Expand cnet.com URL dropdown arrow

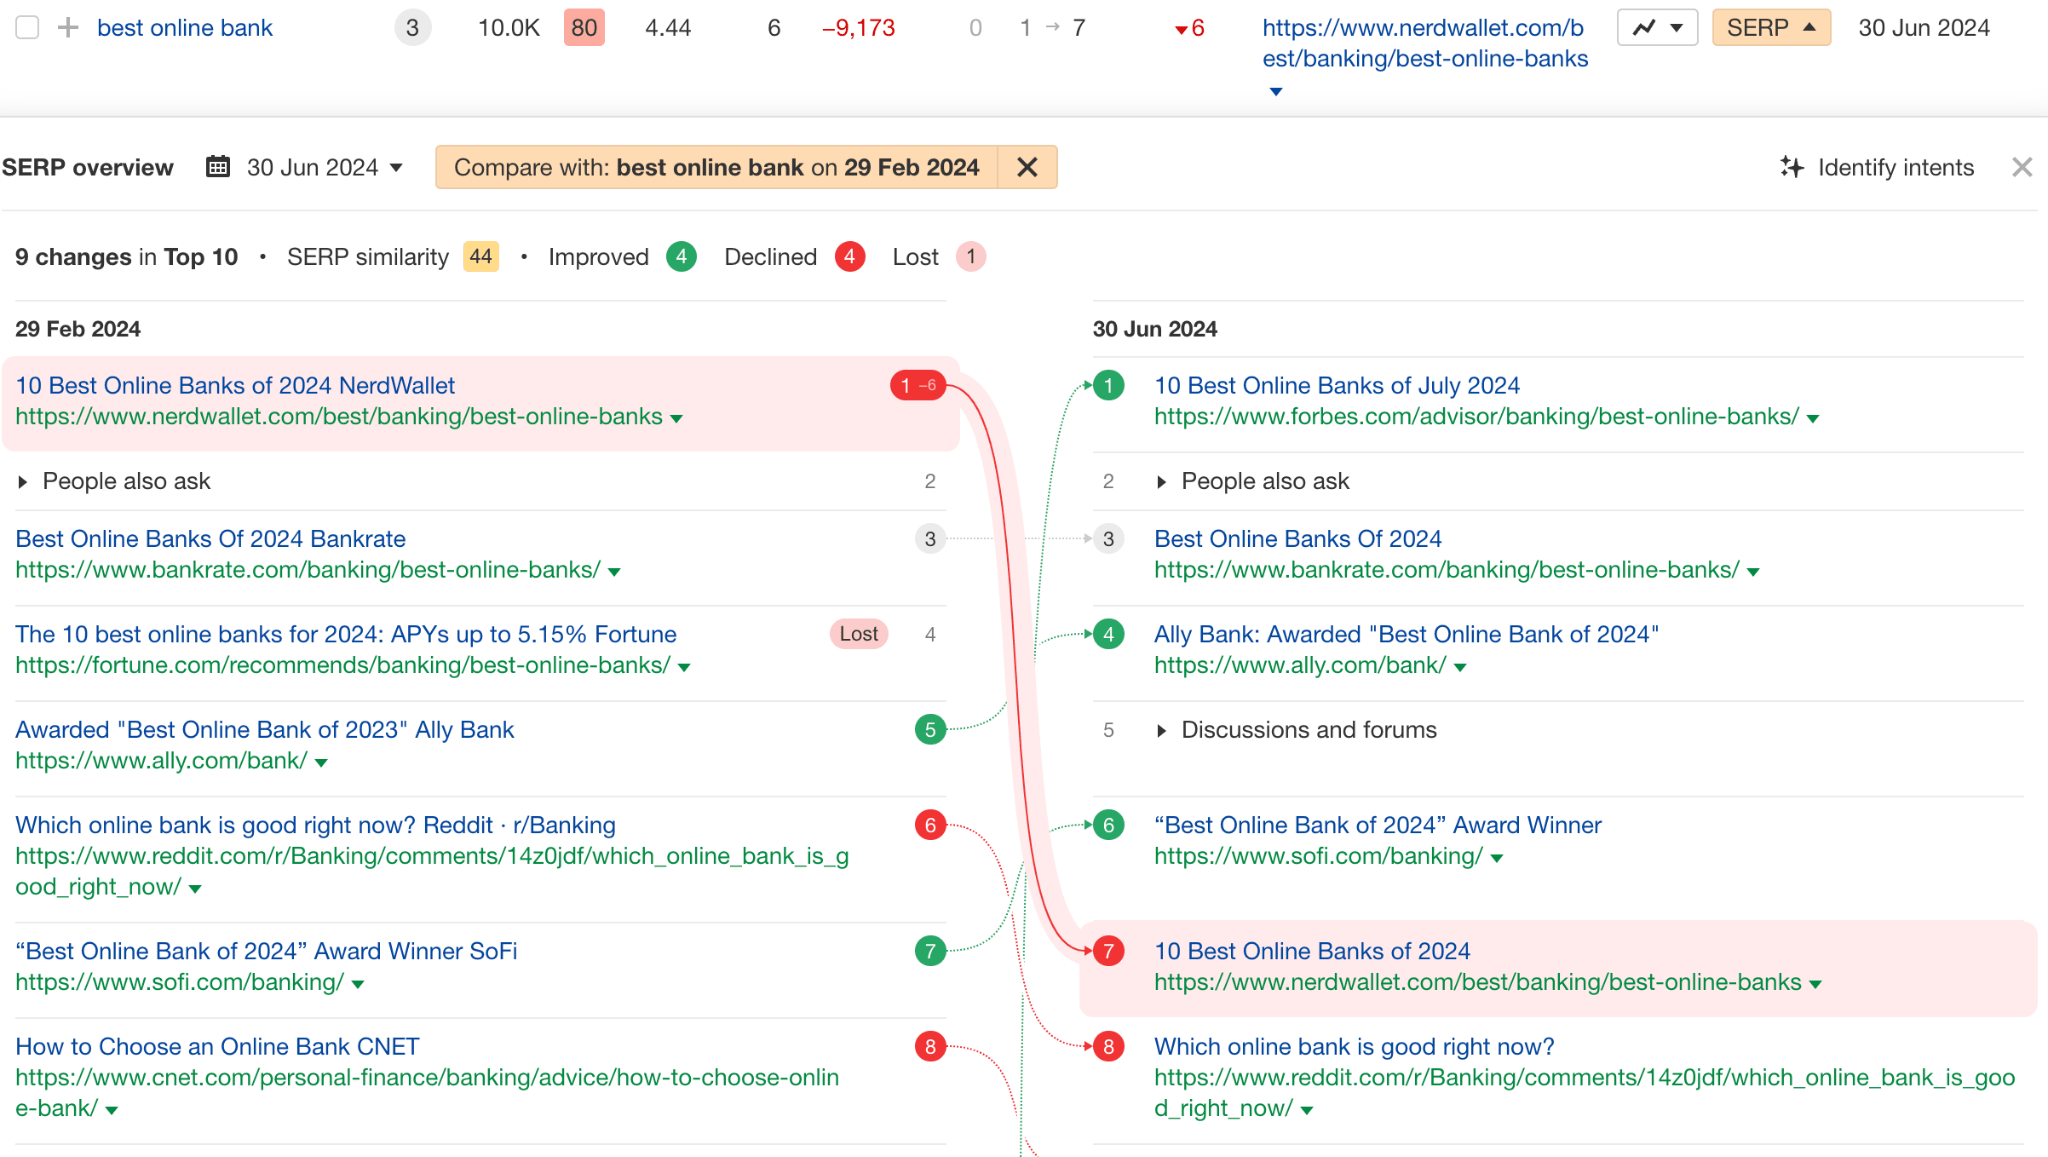pyautogui.click(x=112, y=1110)
